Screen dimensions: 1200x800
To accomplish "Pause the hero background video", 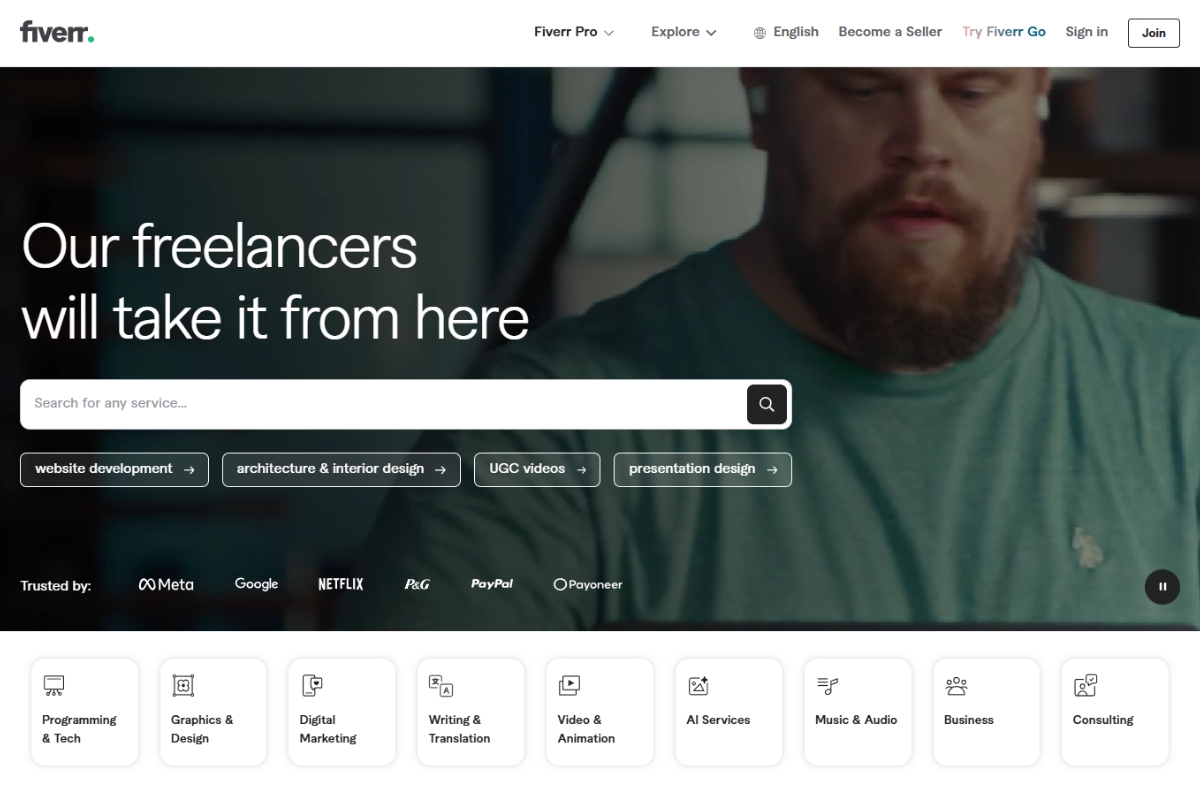I will pos(1162,587).
